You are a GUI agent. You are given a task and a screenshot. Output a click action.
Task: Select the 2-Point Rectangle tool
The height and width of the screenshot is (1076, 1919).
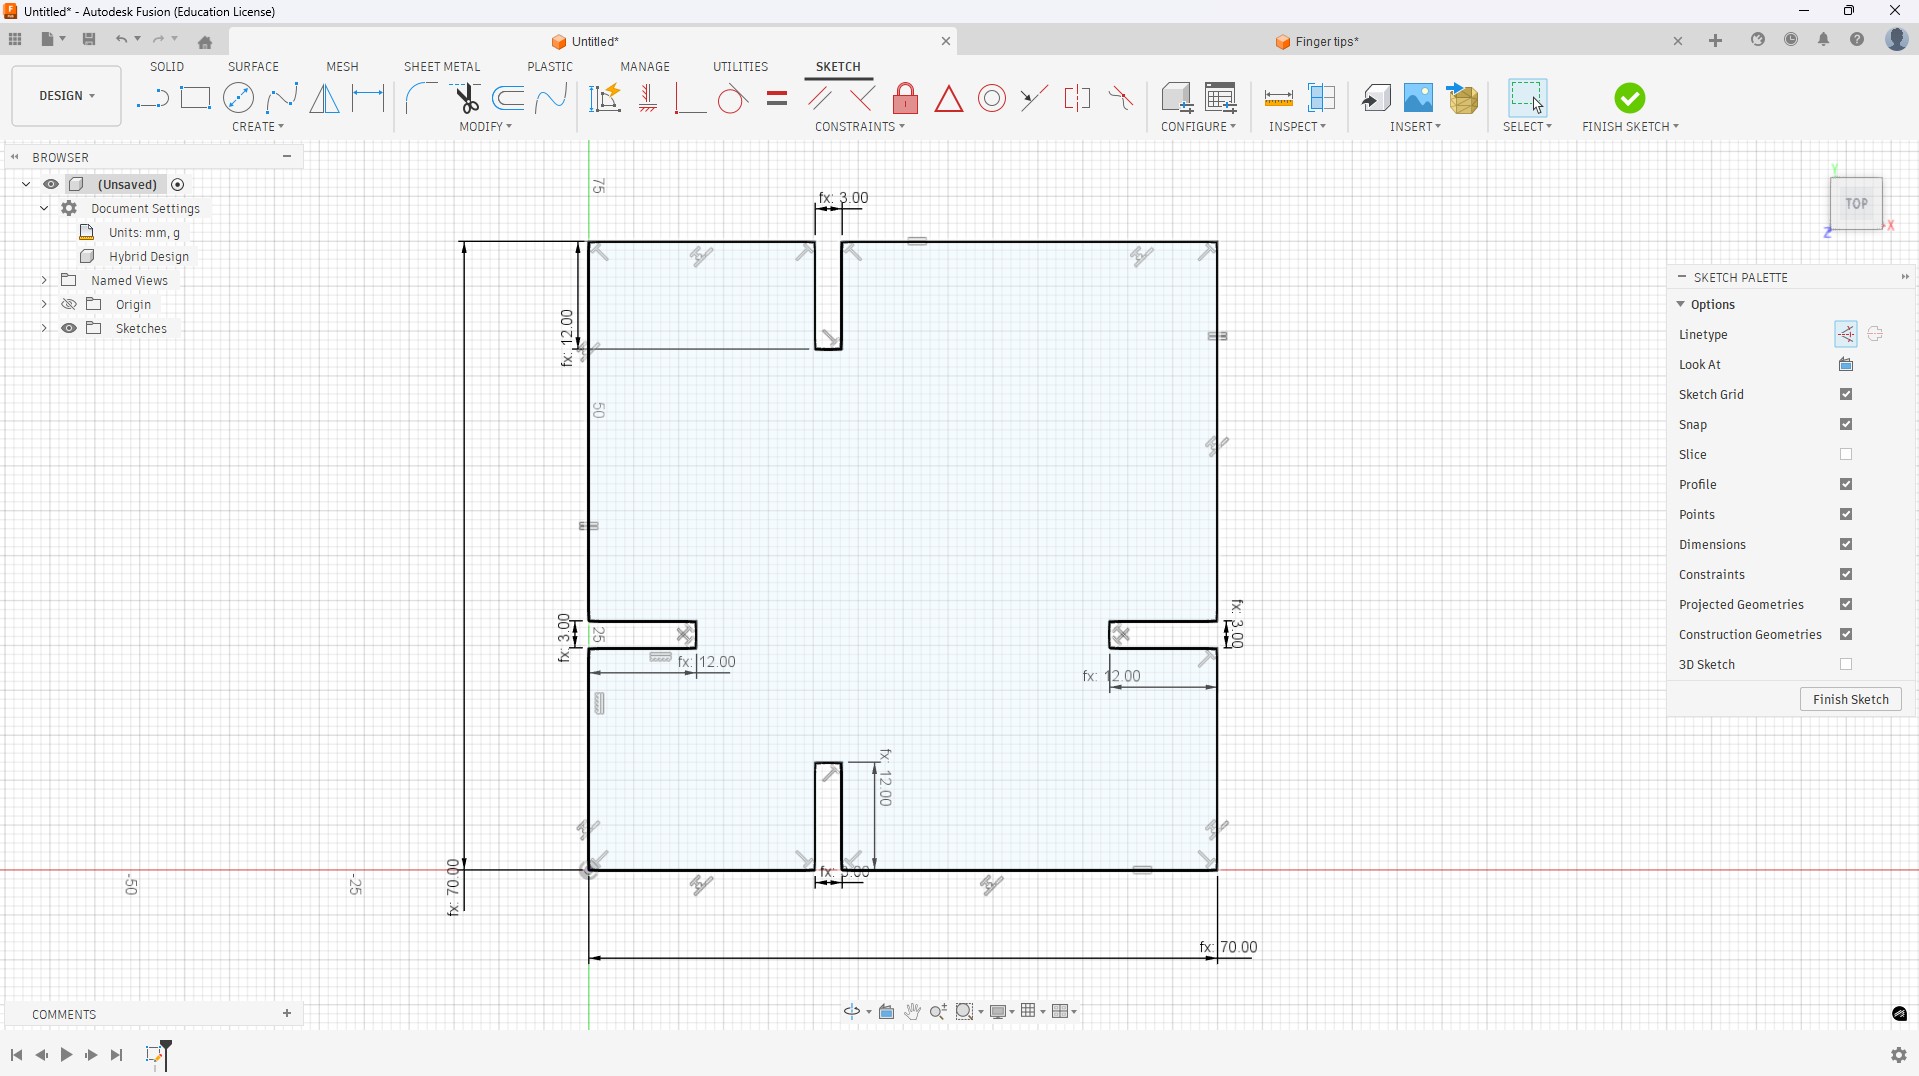[195, 98]
